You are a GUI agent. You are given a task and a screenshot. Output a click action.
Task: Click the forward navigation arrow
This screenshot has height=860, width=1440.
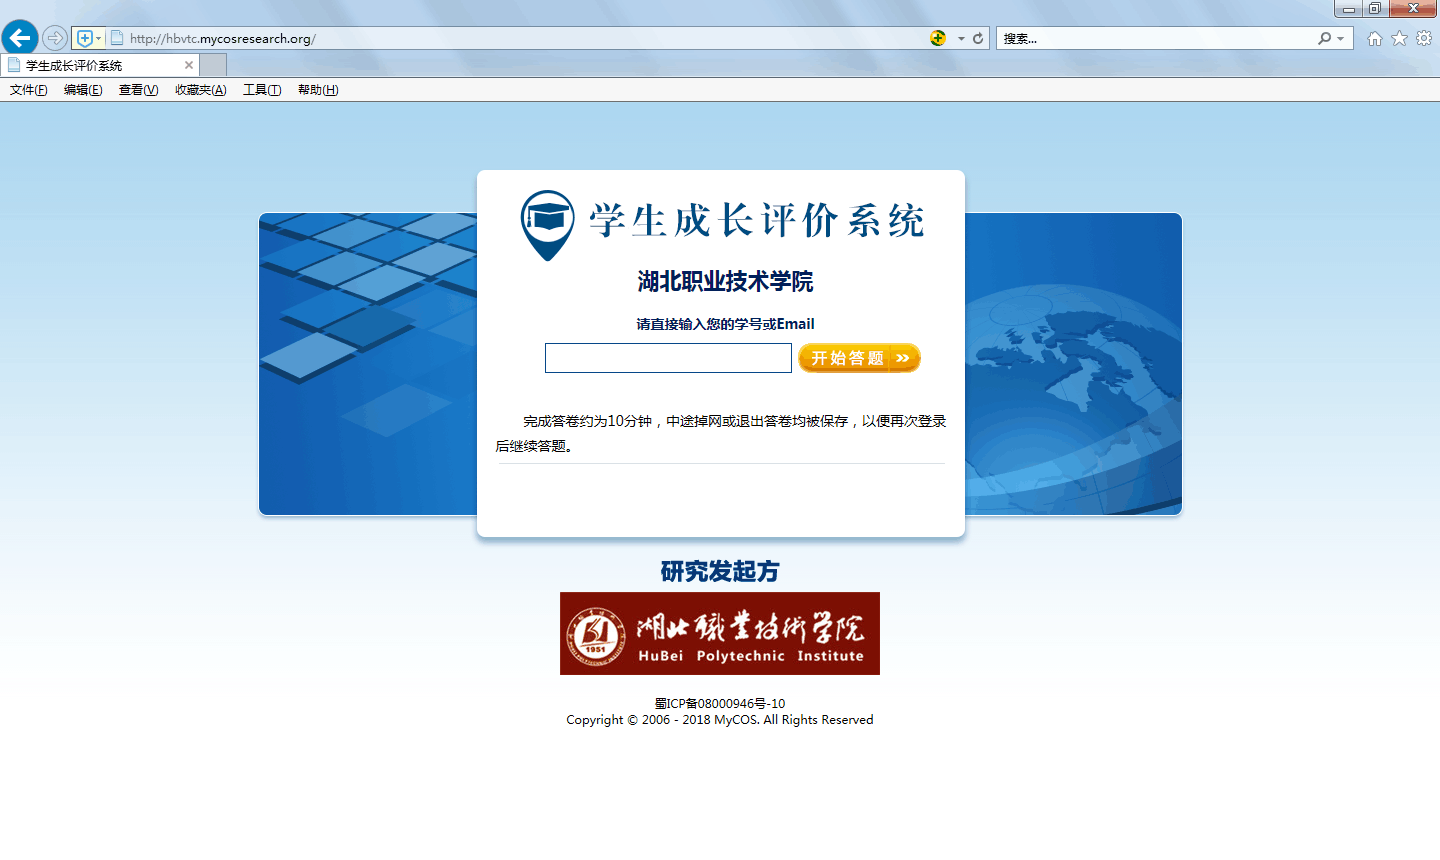coord(55,38)
